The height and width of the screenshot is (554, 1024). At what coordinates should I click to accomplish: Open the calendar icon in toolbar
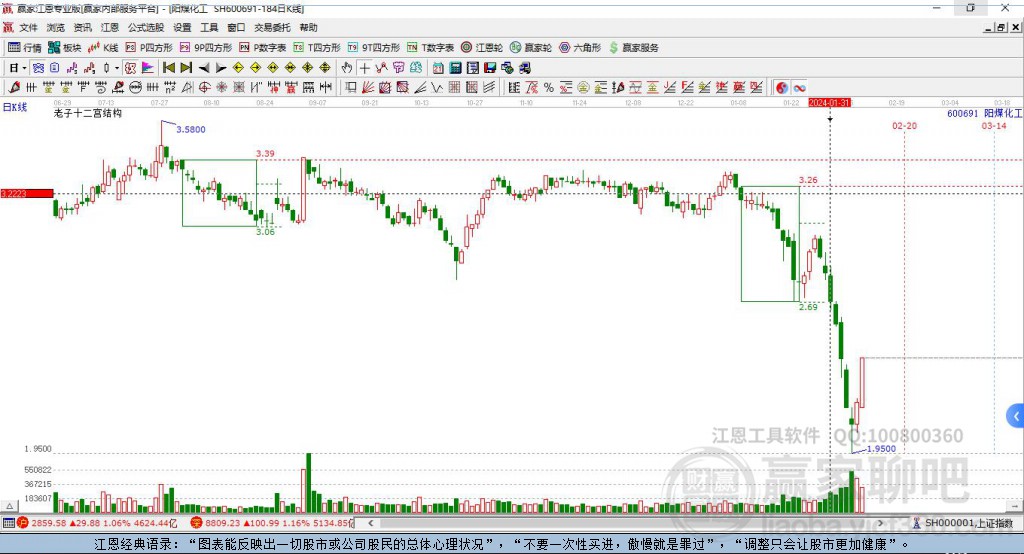coord(438,68)
